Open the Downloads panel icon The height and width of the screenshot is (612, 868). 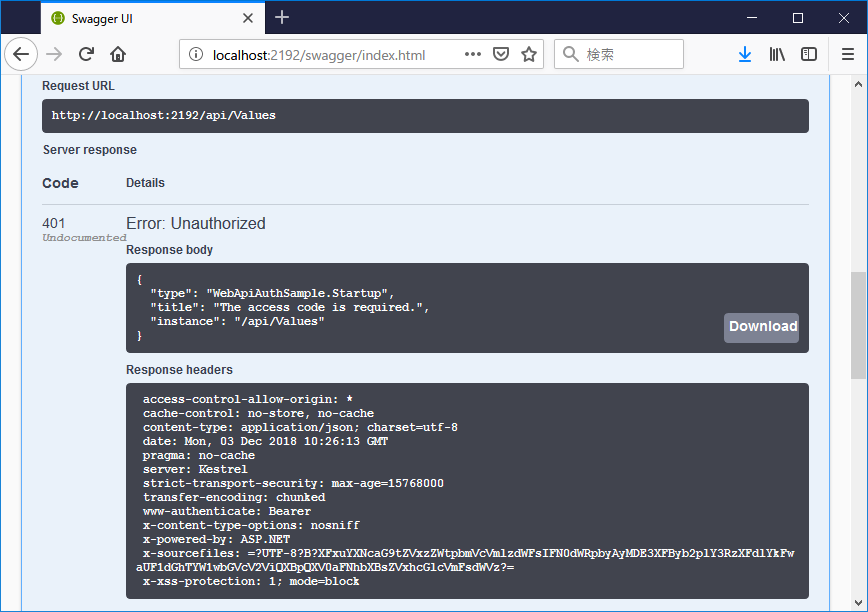pyautogui.click(x=745, y=54)
